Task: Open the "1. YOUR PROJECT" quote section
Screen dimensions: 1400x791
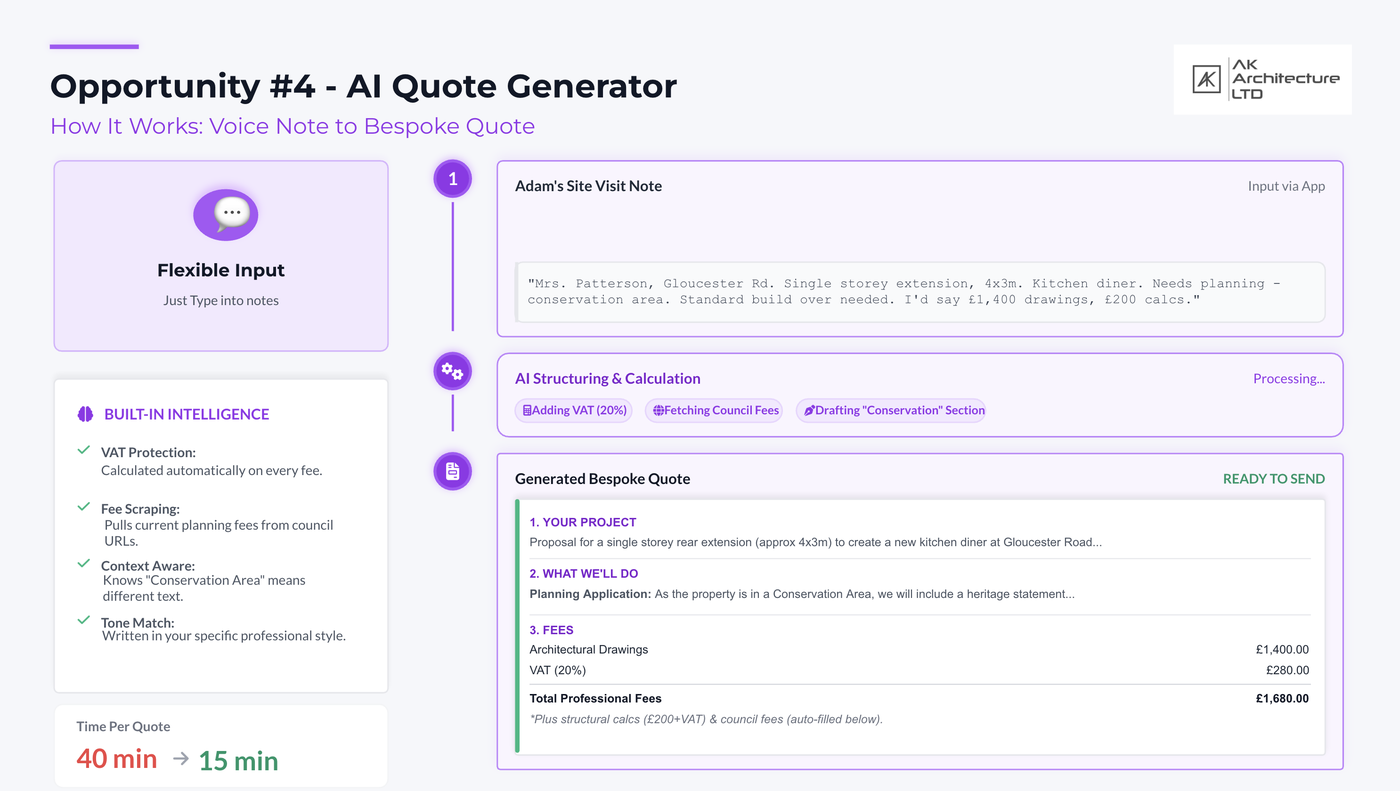Action: tap(583, 522)
